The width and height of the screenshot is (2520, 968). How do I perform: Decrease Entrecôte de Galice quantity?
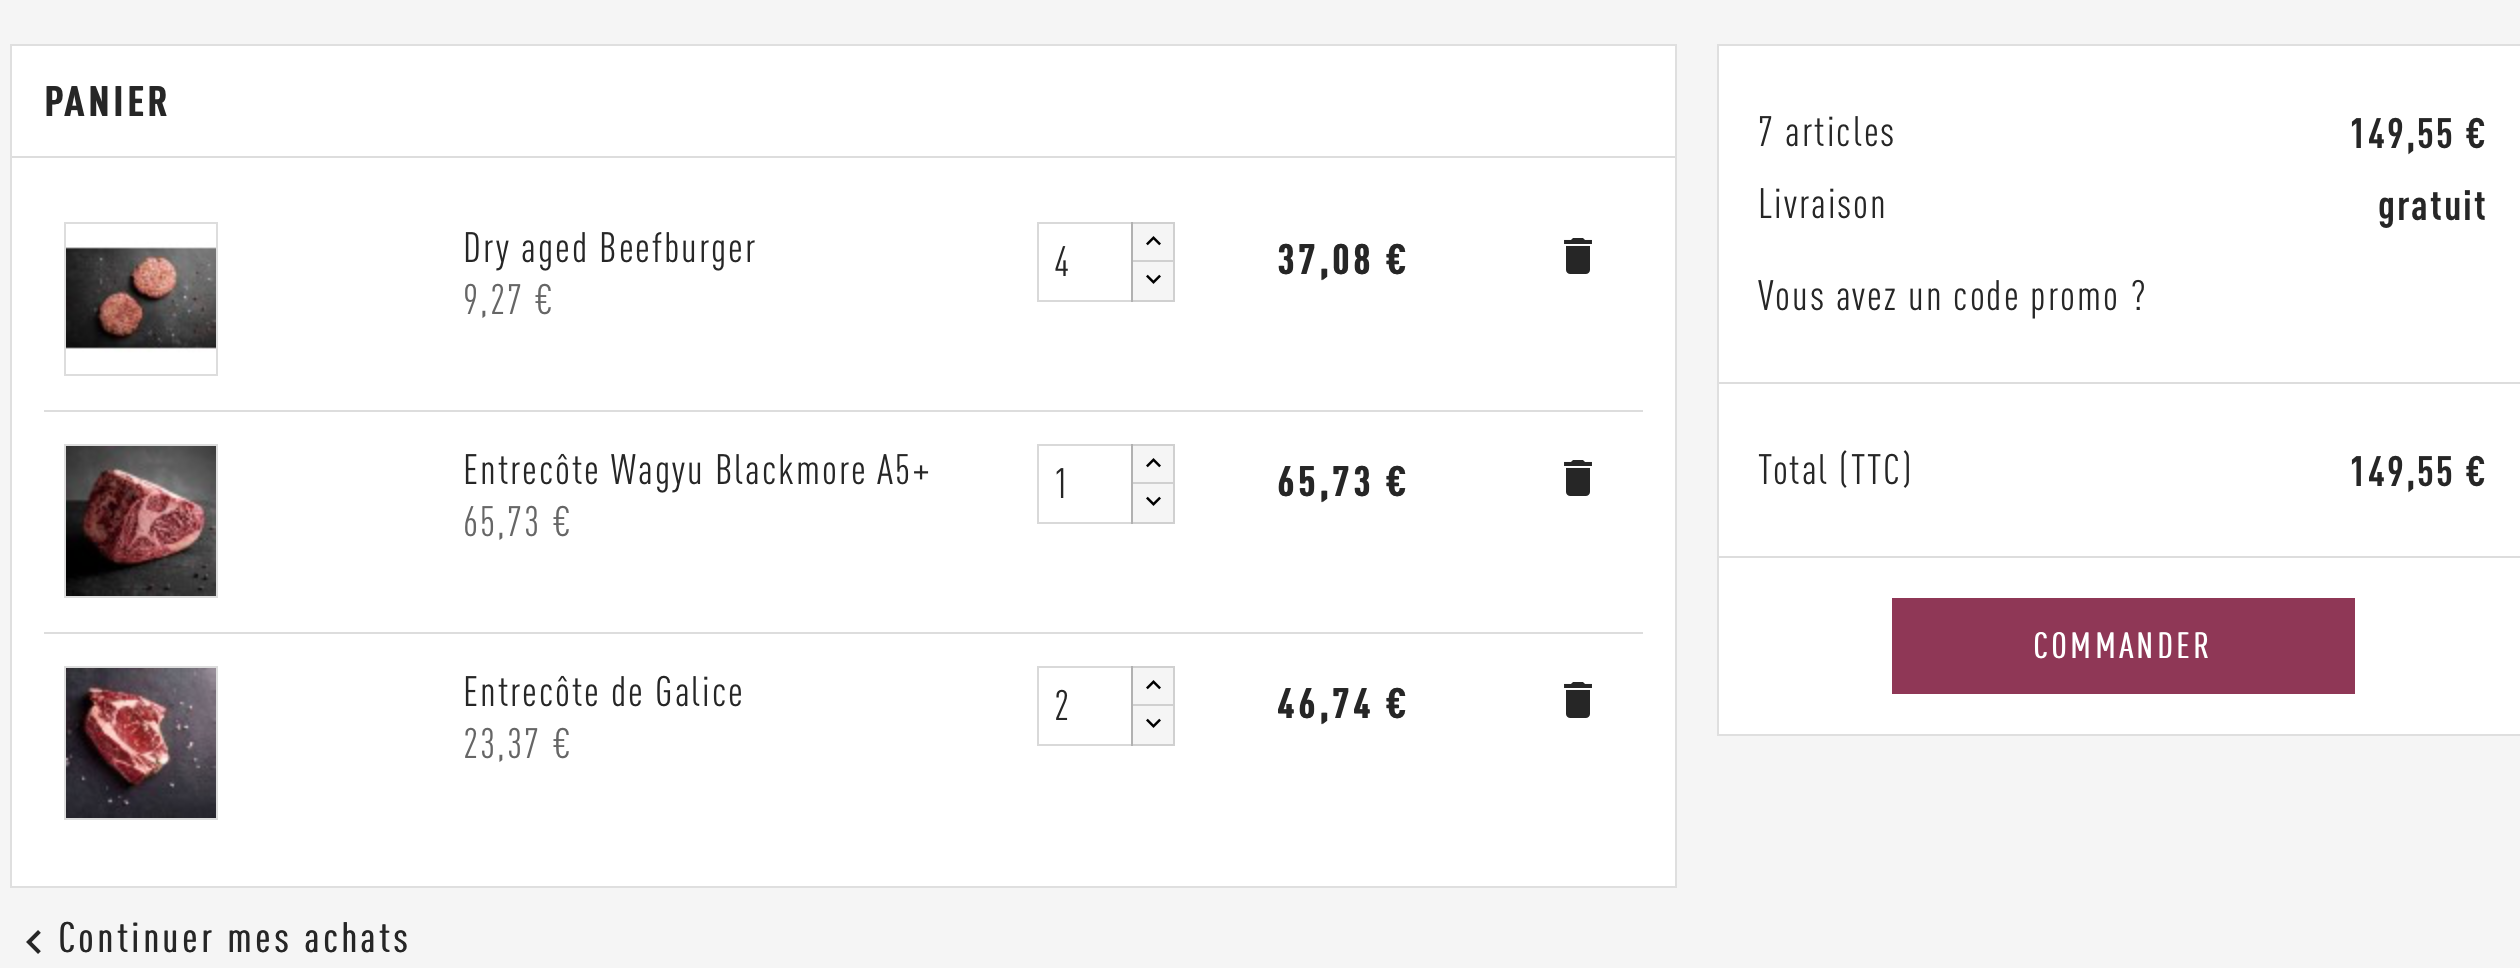(x=1153, y=724)
